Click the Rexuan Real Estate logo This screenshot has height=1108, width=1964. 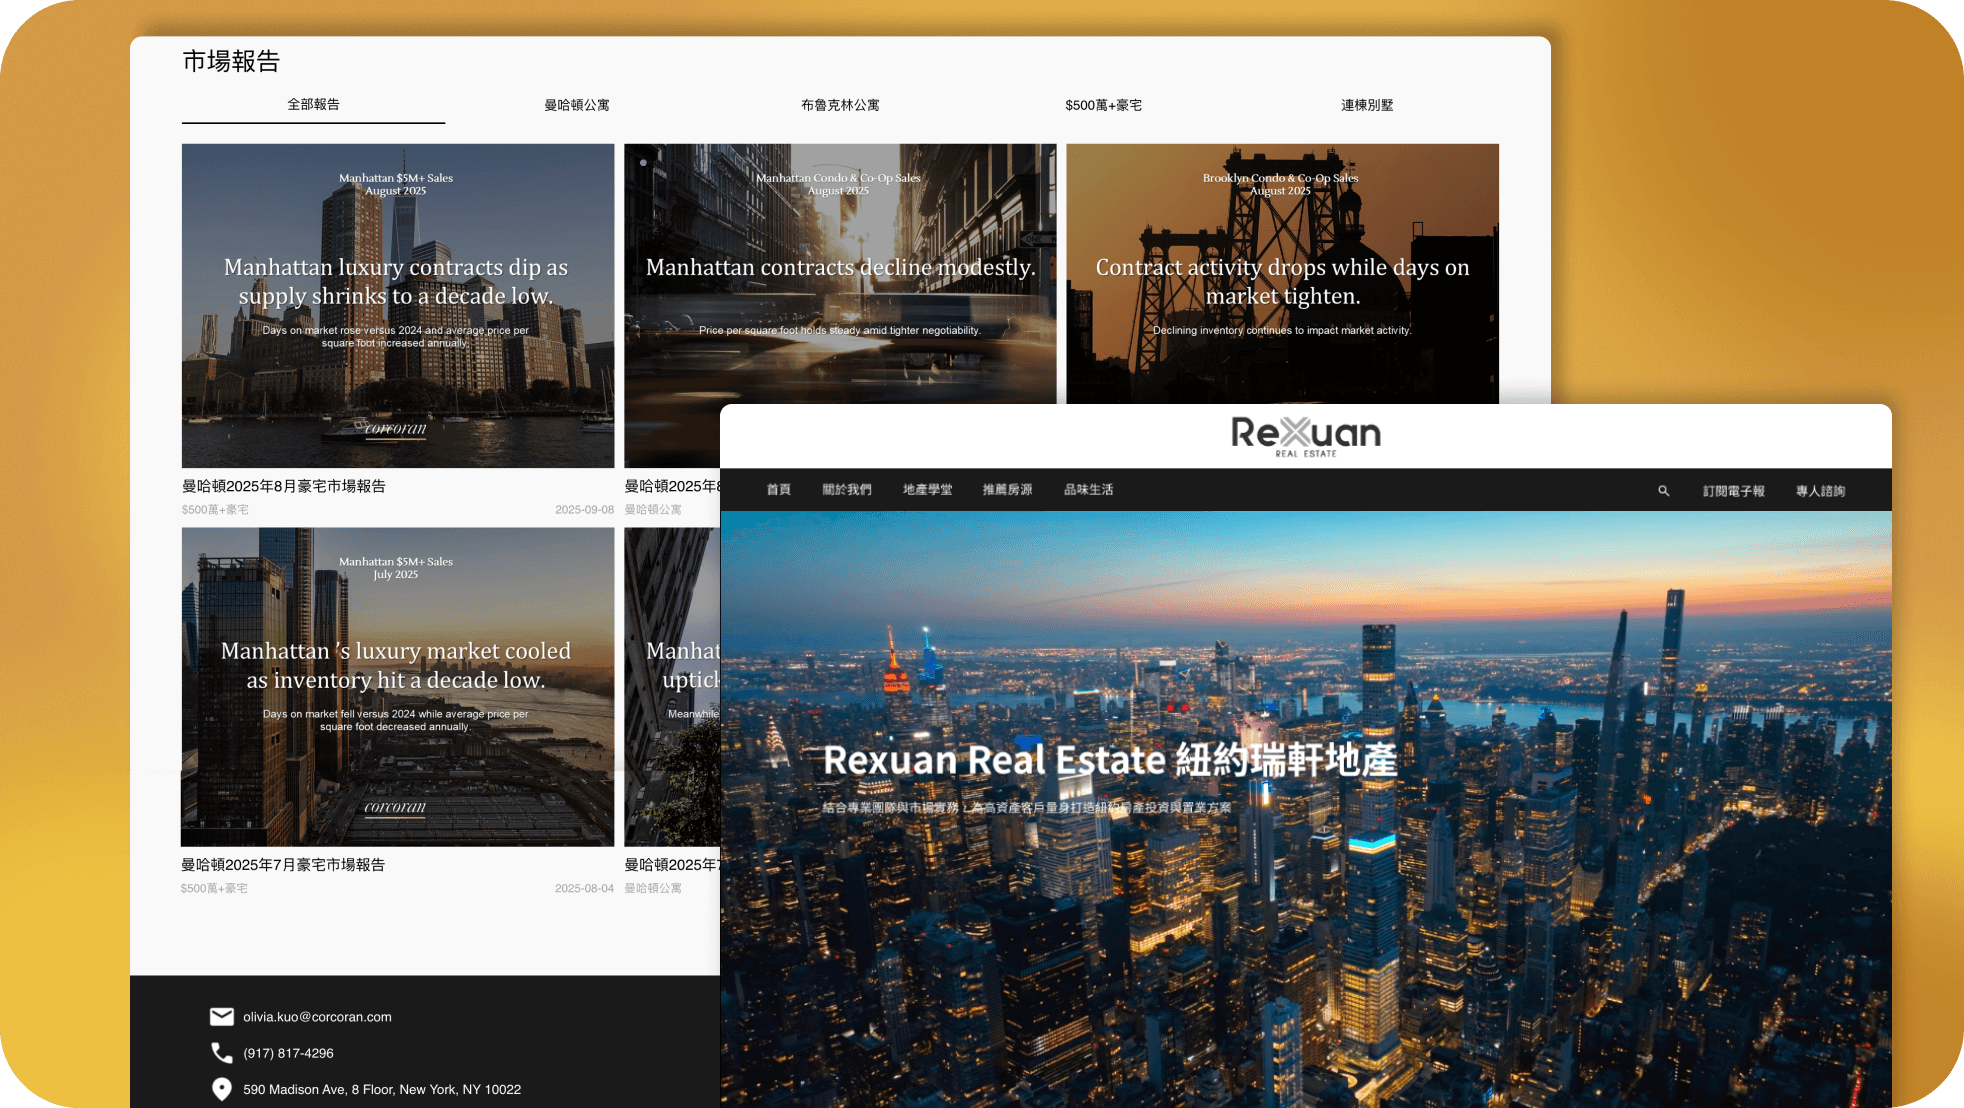[x=1305, y=436]
